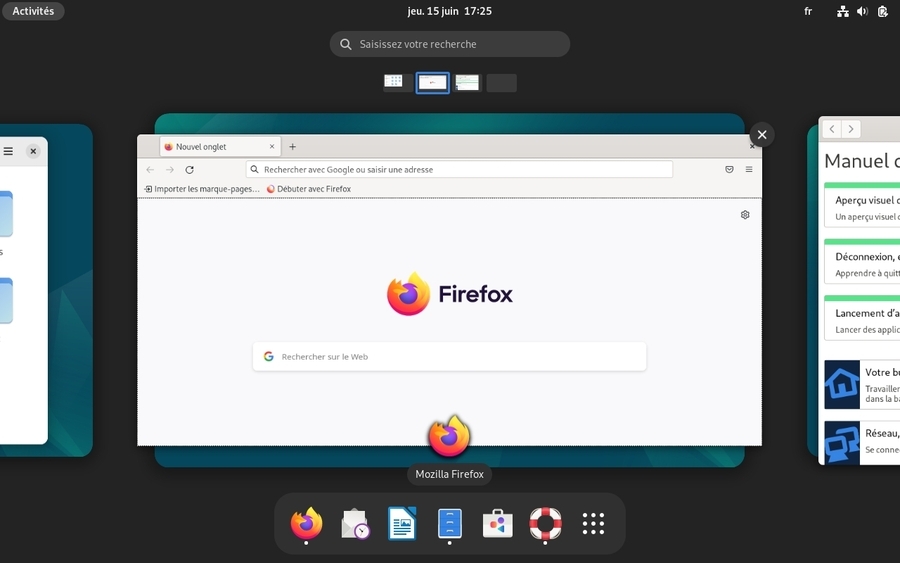Image resolution: width=900 pixels, height=563 pixels.
Task: Switch to third workspace thumbnail
Action: coord(467,83)
